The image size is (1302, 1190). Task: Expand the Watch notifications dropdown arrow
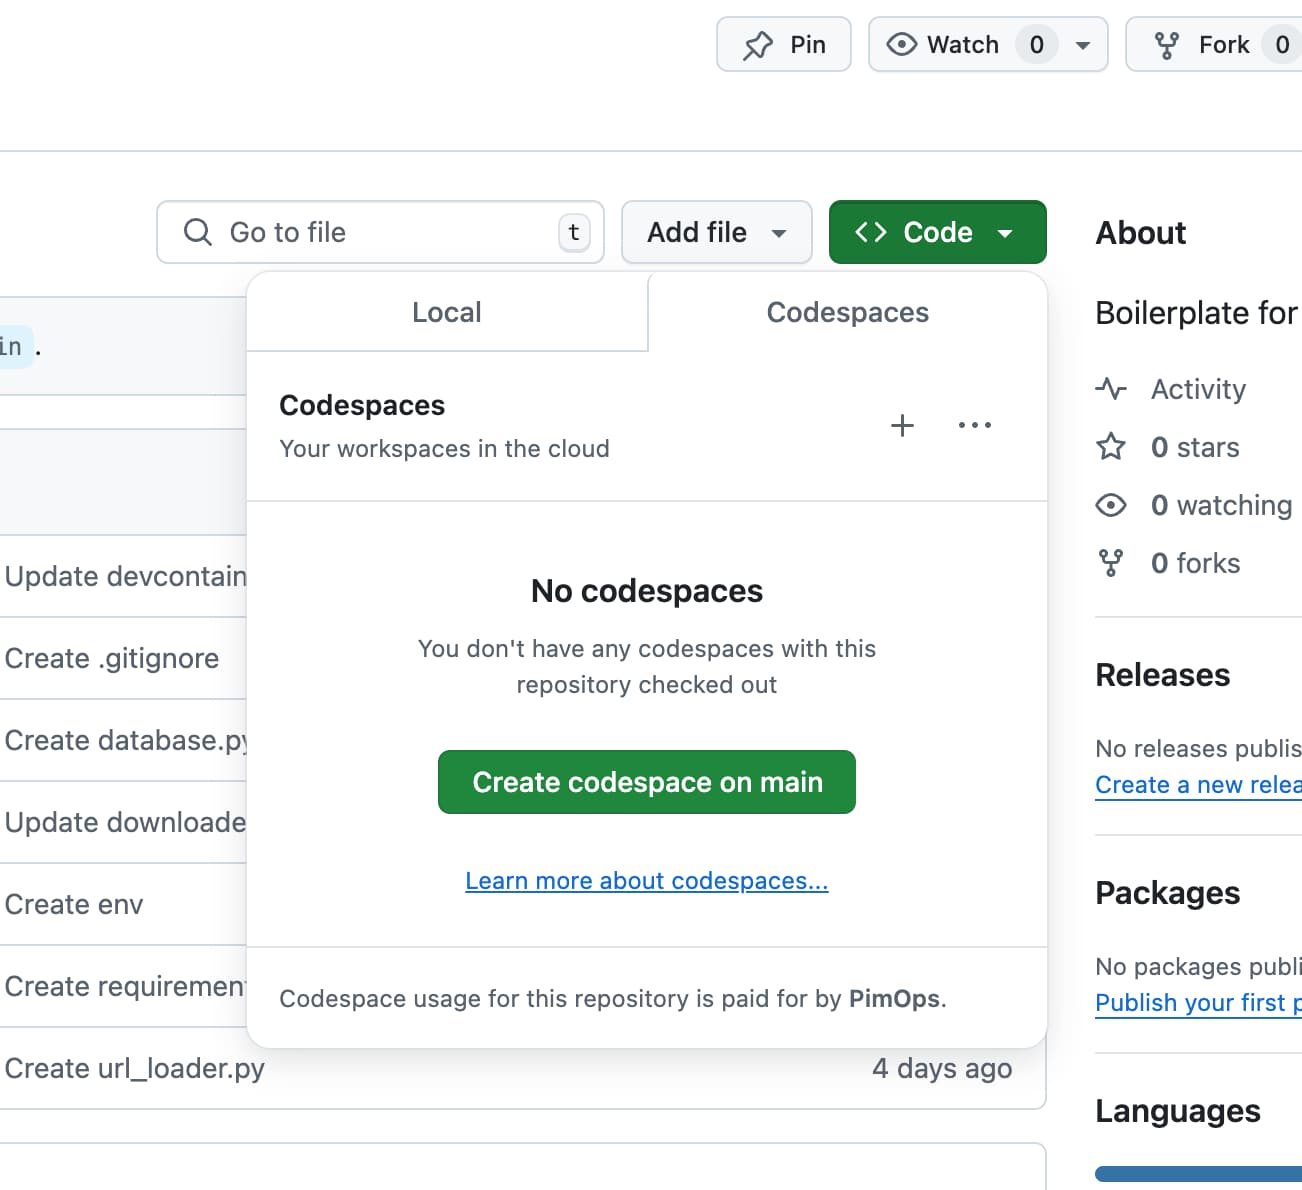pyautogui.click(x=1082, y=45)
